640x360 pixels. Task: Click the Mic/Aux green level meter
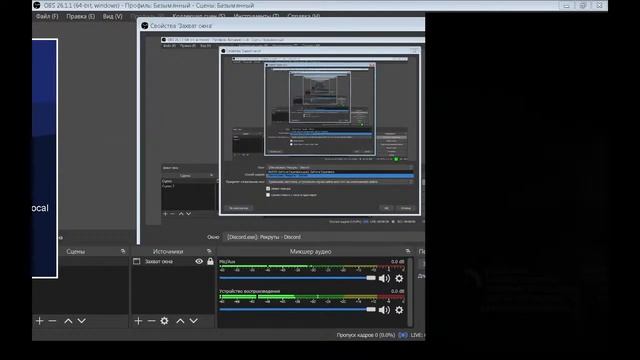312,267
